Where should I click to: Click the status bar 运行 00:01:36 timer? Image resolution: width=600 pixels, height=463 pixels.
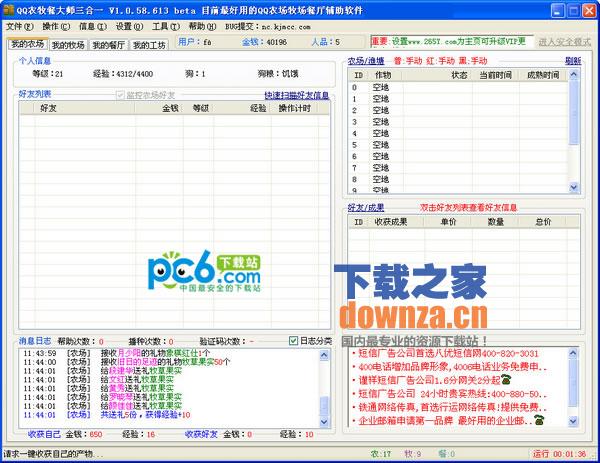click(x=559, y=454)
